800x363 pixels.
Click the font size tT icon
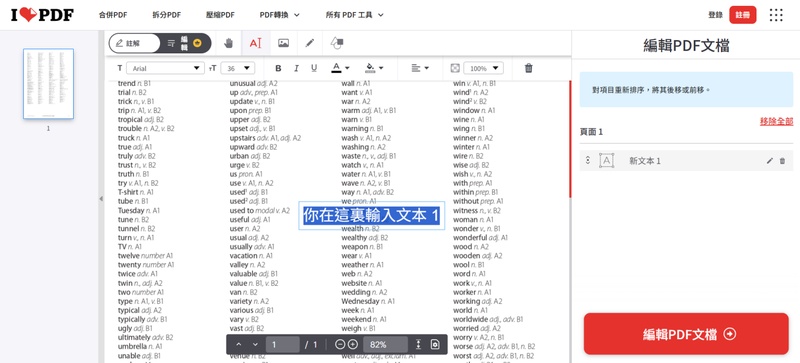[x=213, y=68]
